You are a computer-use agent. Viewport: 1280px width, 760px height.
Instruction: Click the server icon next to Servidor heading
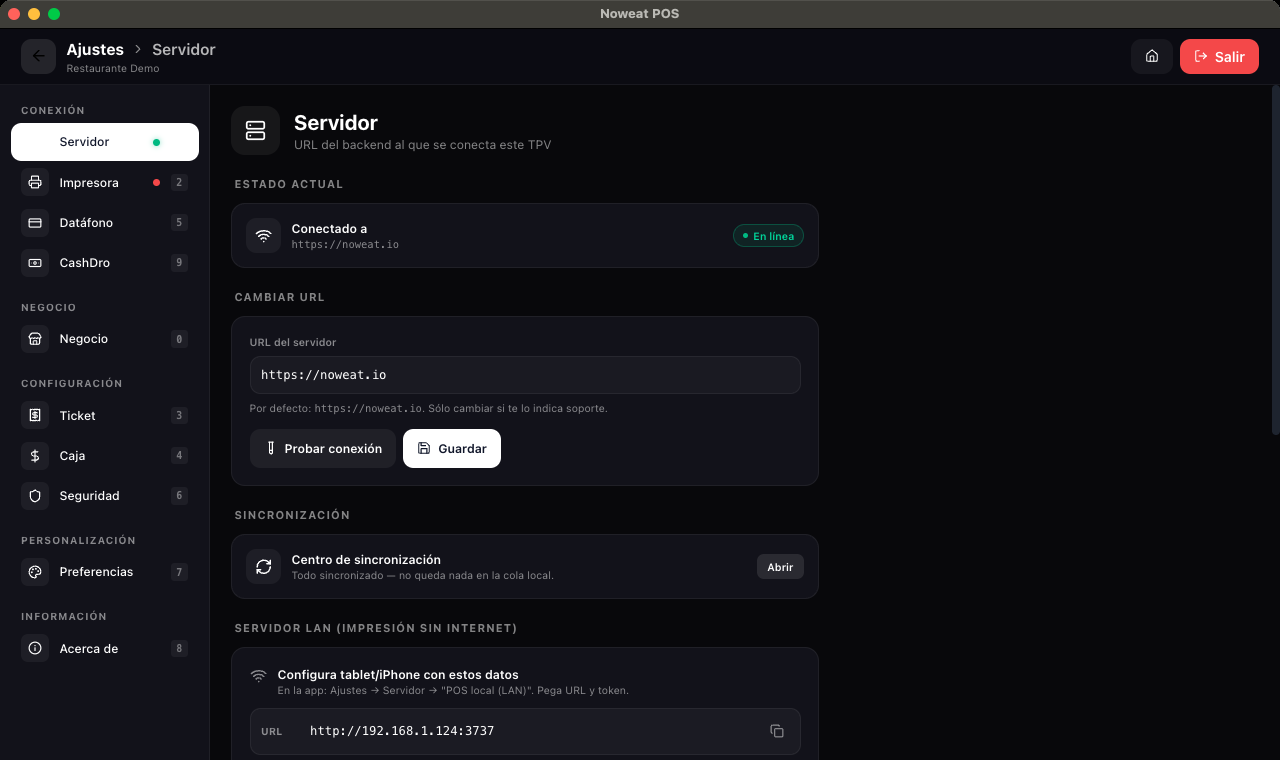(255, 131)
